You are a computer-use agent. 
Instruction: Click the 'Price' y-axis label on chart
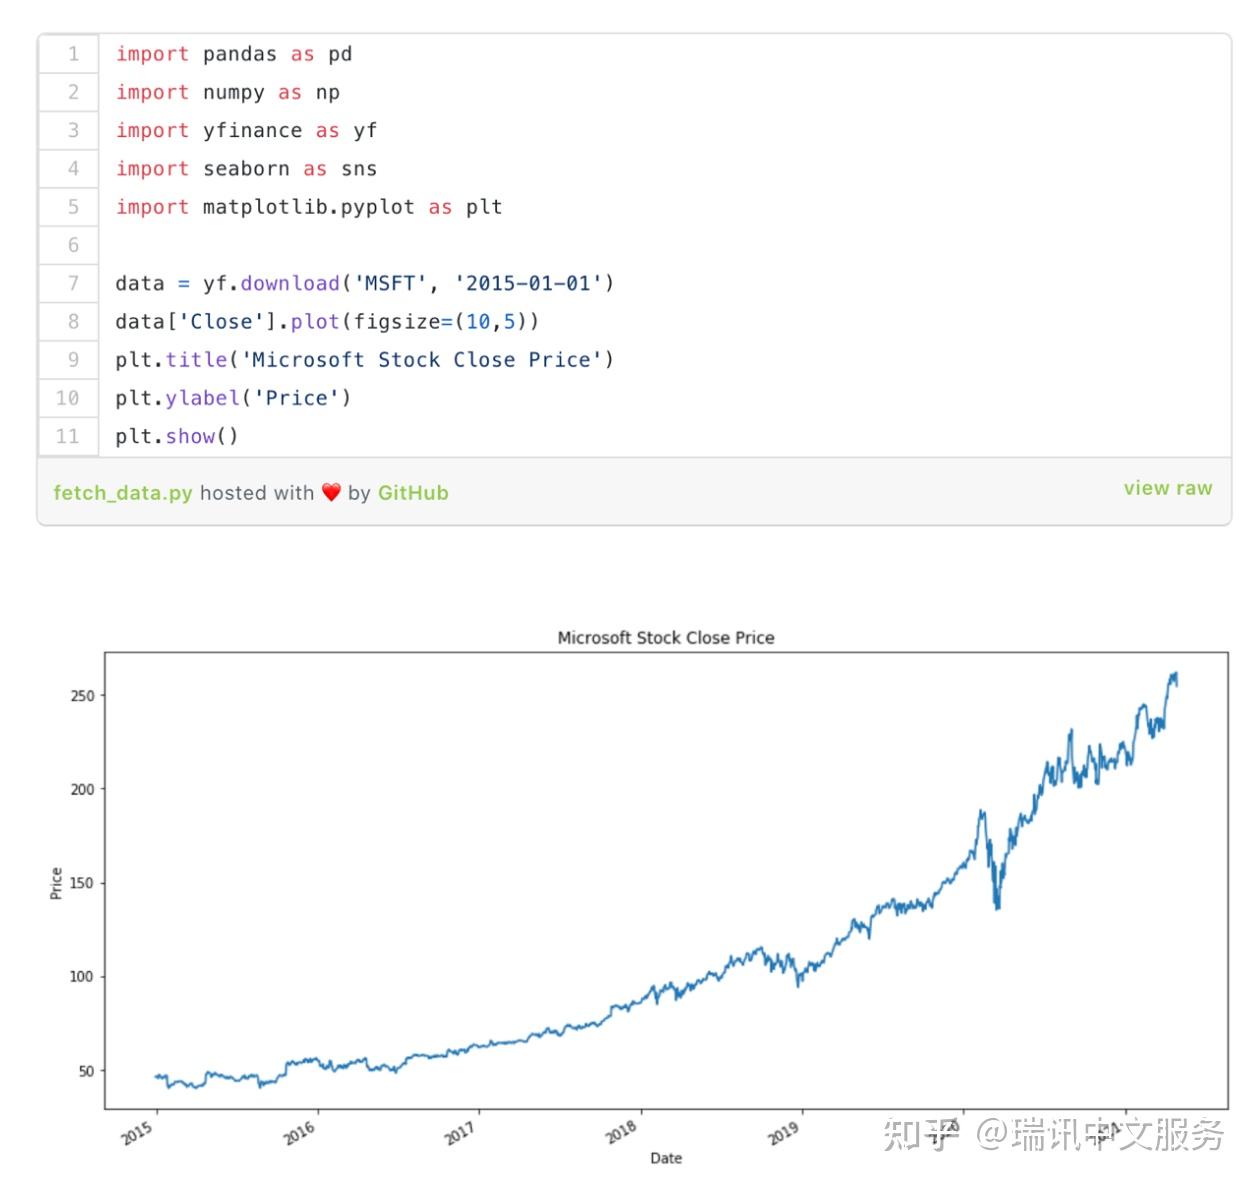[56, 883]
